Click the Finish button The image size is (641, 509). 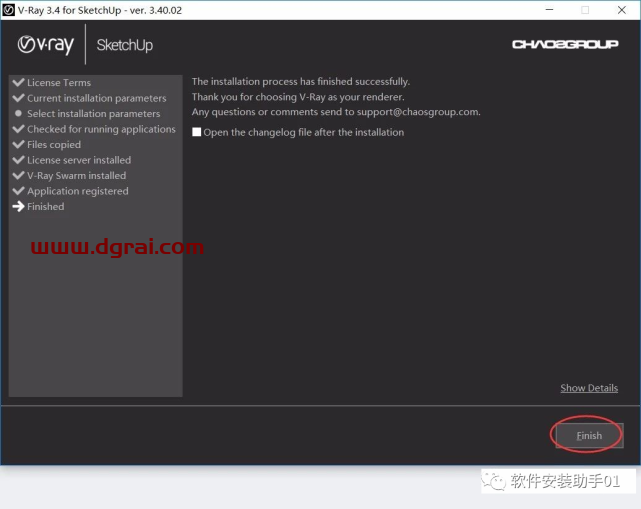tap(589, 435)
